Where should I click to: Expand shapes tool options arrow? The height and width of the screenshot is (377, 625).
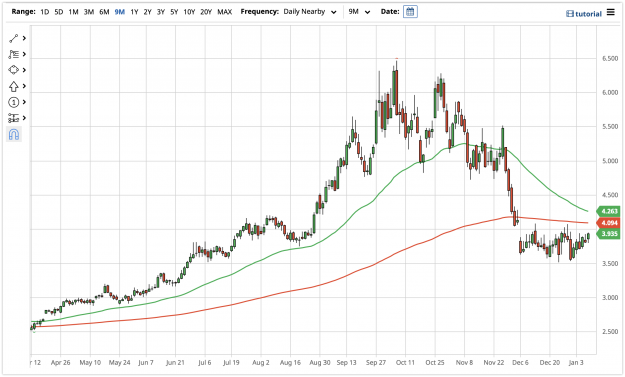click(x=24, y=70)
